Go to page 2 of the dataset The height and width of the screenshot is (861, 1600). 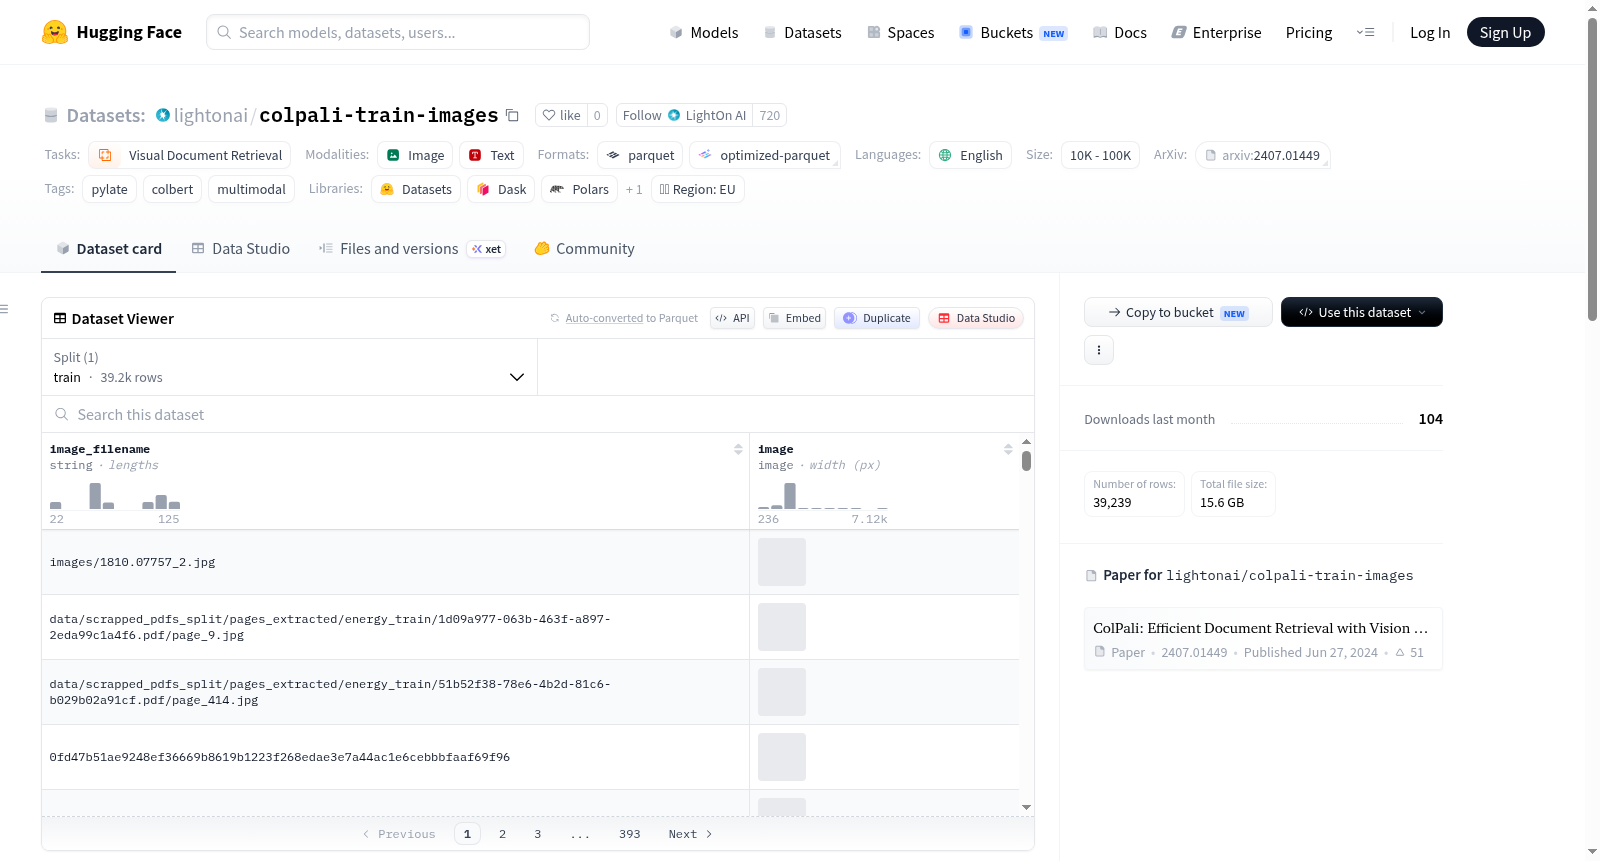[502, 834]
